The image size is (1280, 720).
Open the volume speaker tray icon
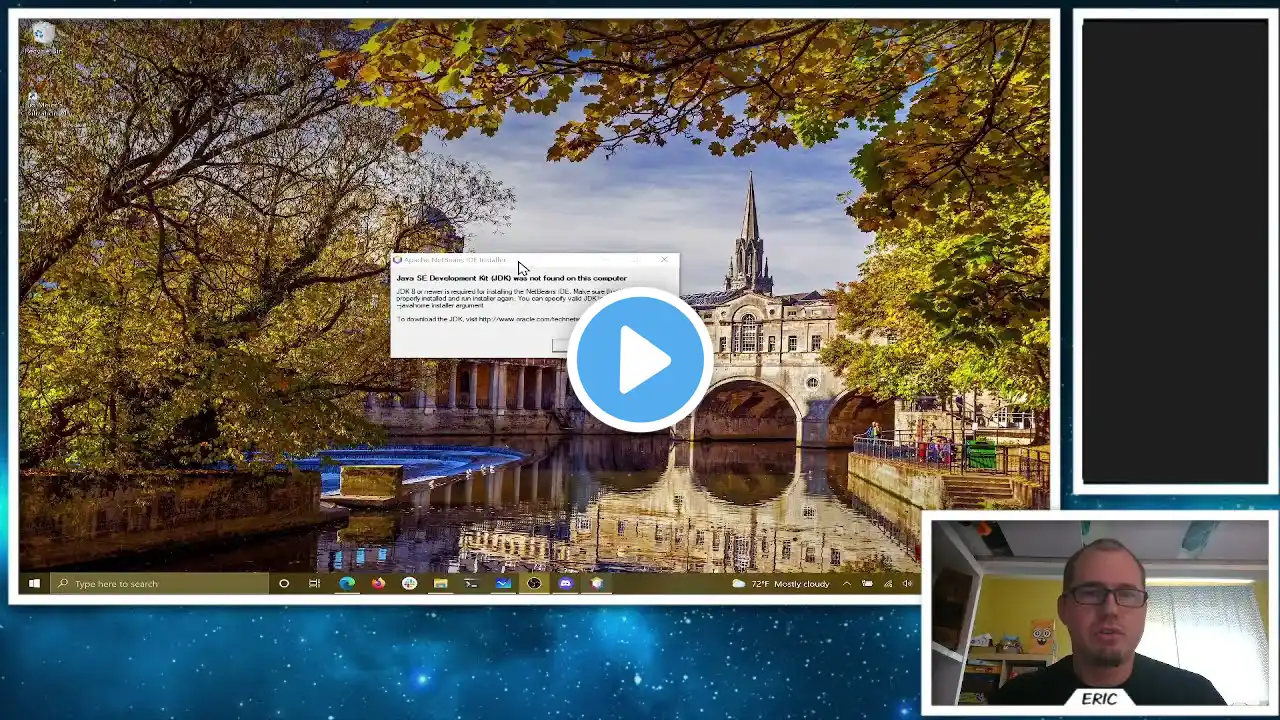tap(907, 583)
